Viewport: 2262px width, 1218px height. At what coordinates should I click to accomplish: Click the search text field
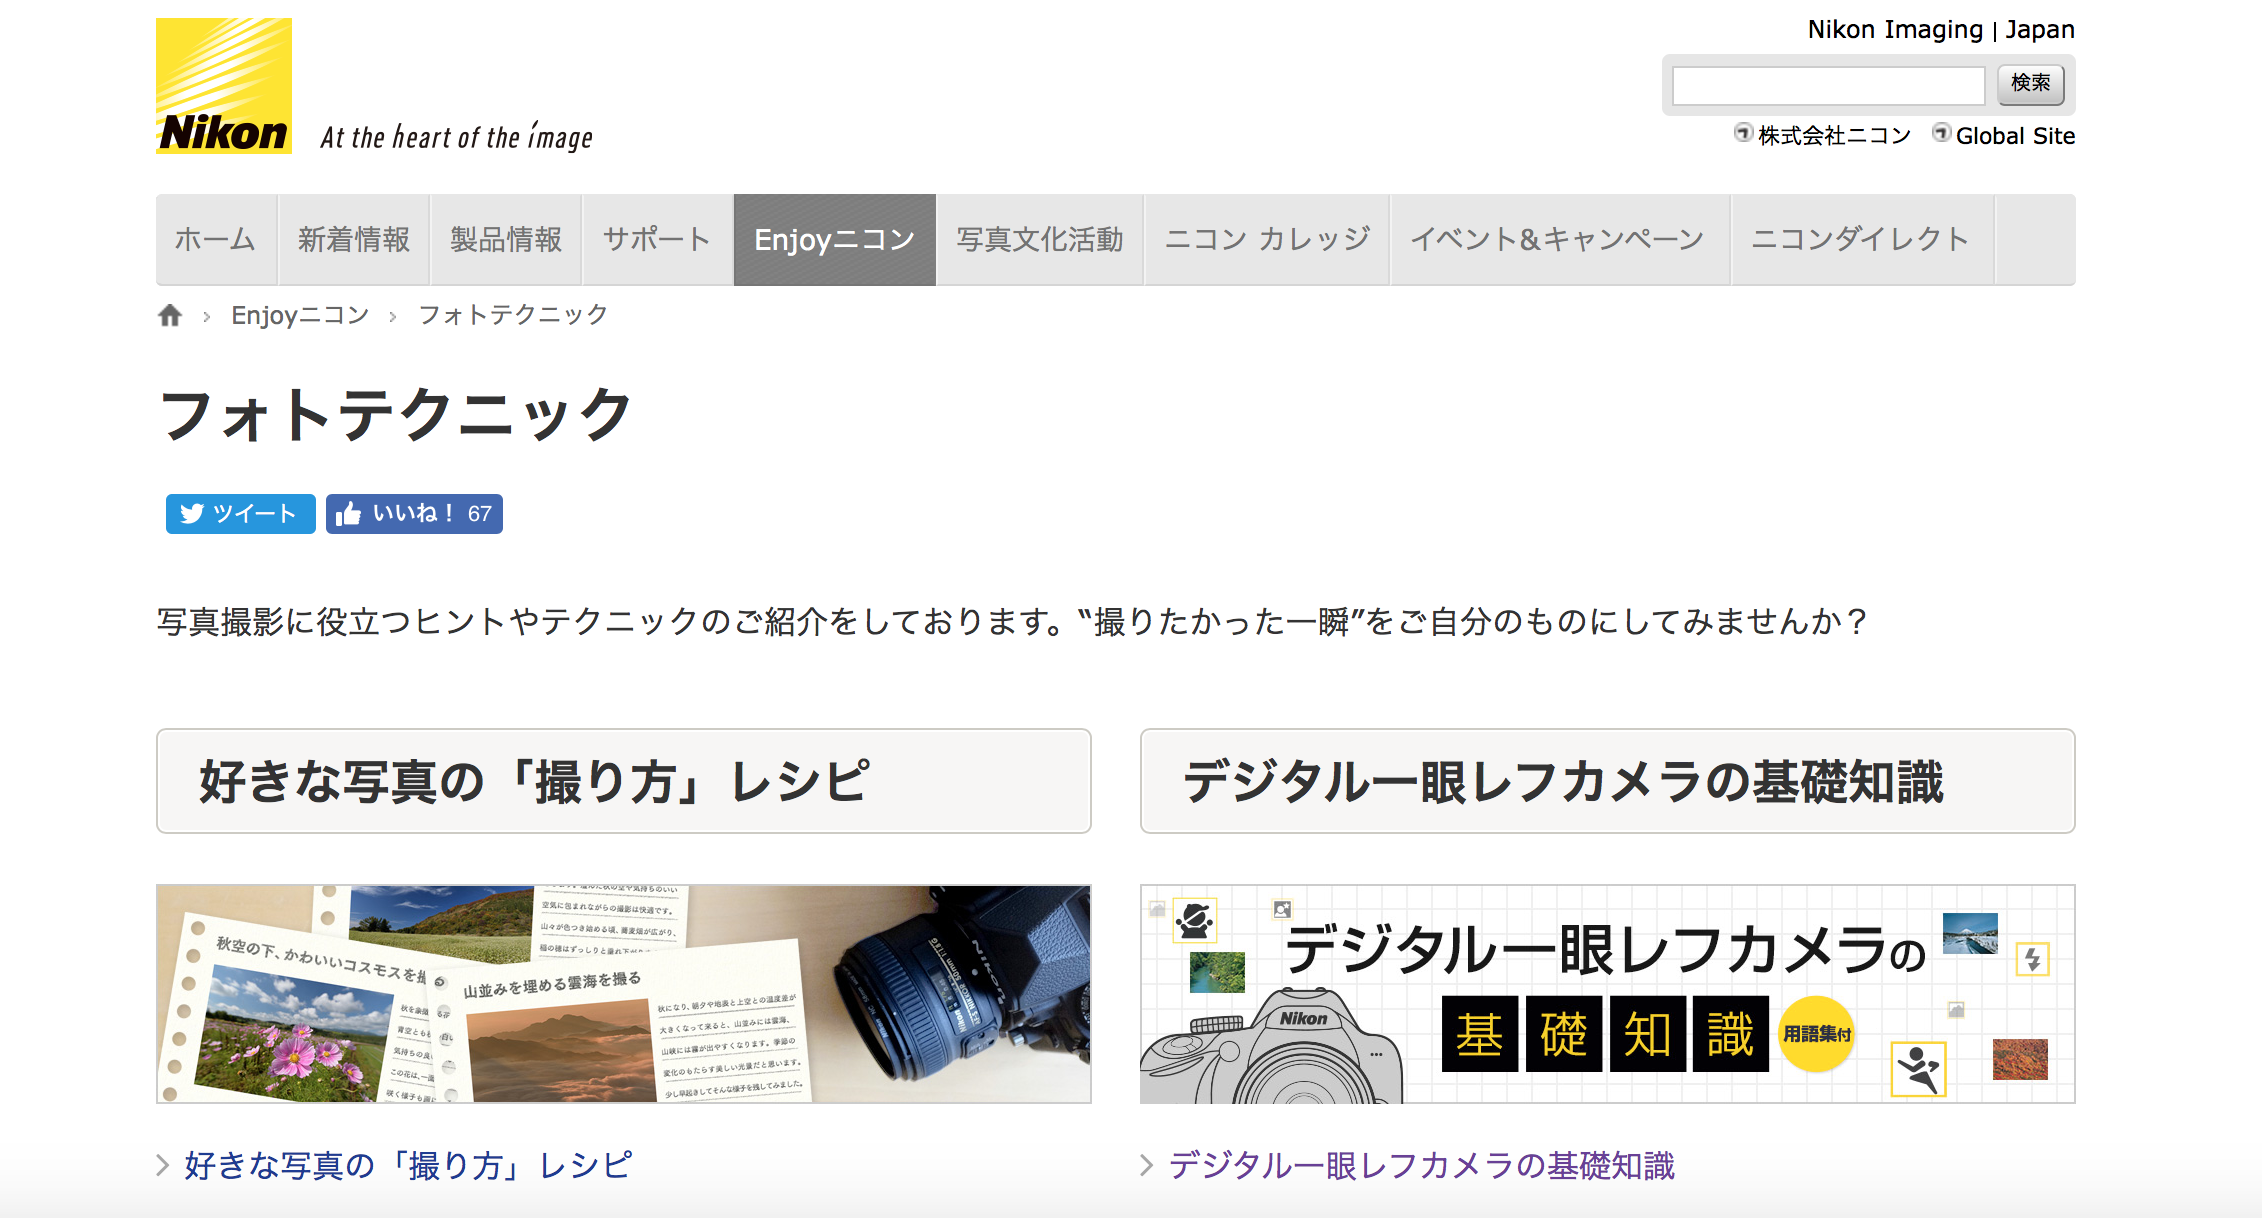(x=1828, y=86)
